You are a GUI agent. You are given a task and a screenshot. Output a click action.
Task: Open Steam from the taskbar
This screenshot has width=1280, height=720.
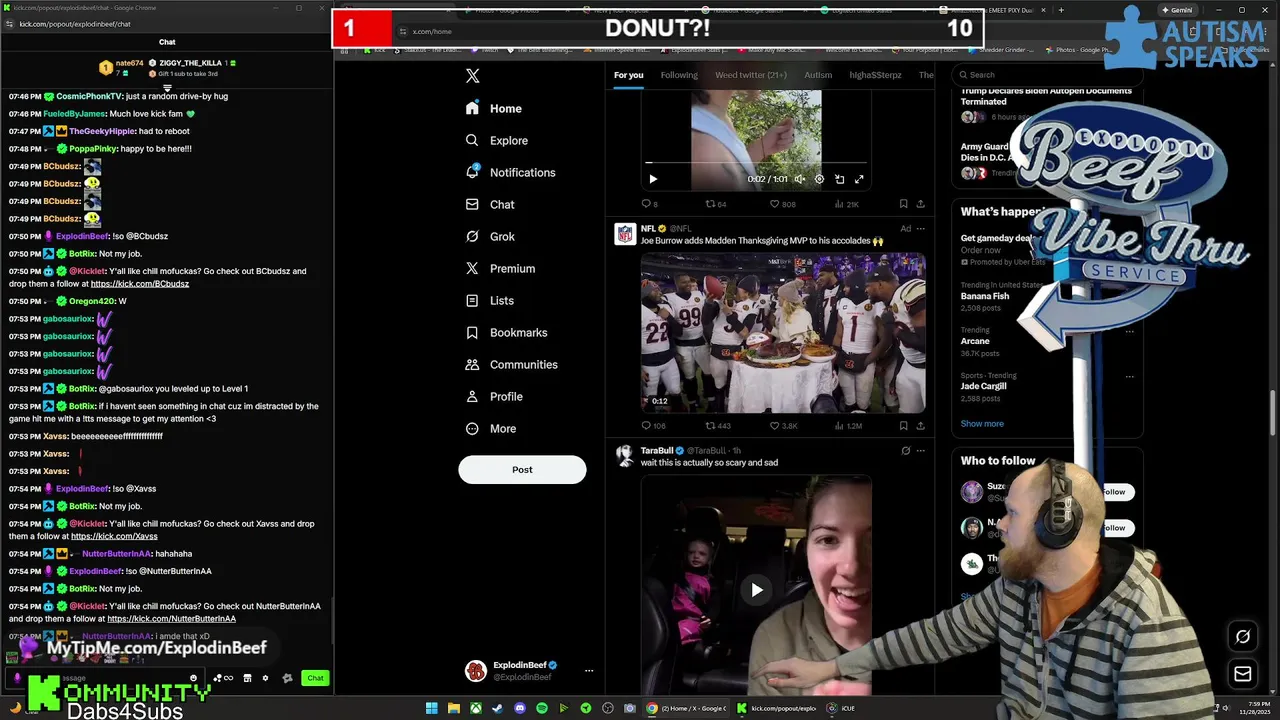[498, 708]
